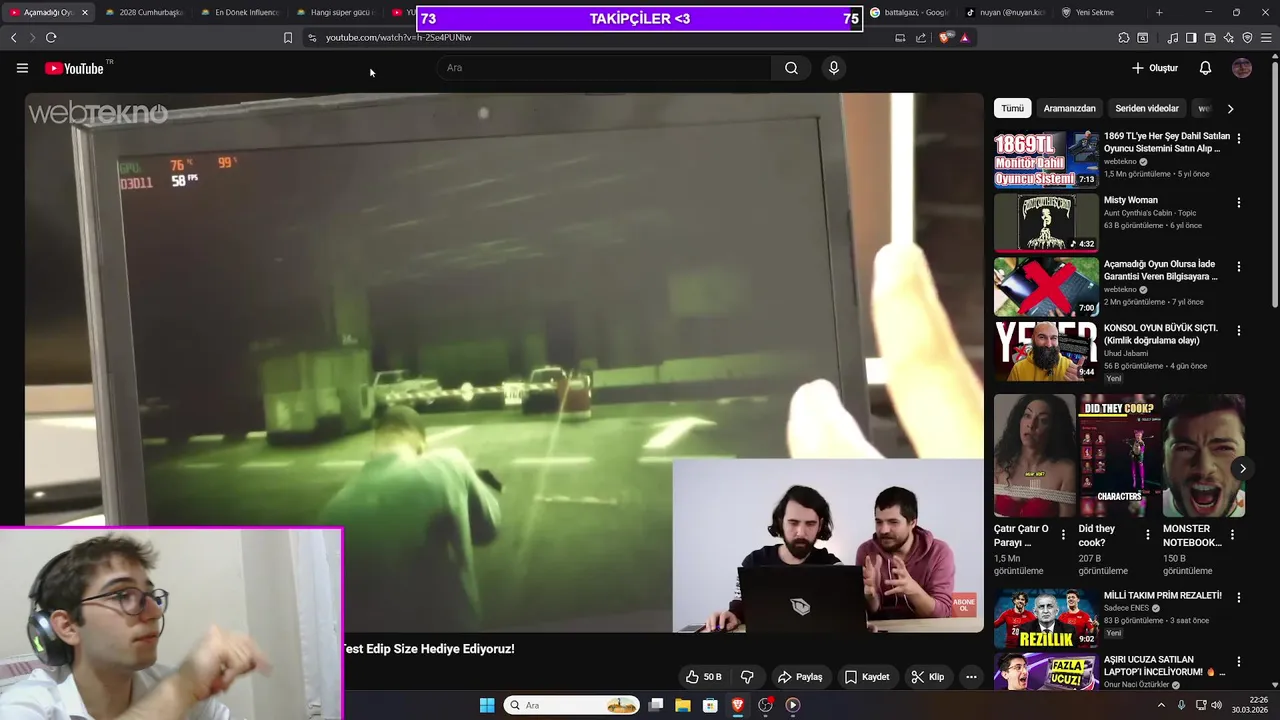Open the Brave playlist music note icon
1280x720 pixels.
[x=1172, y=38]
